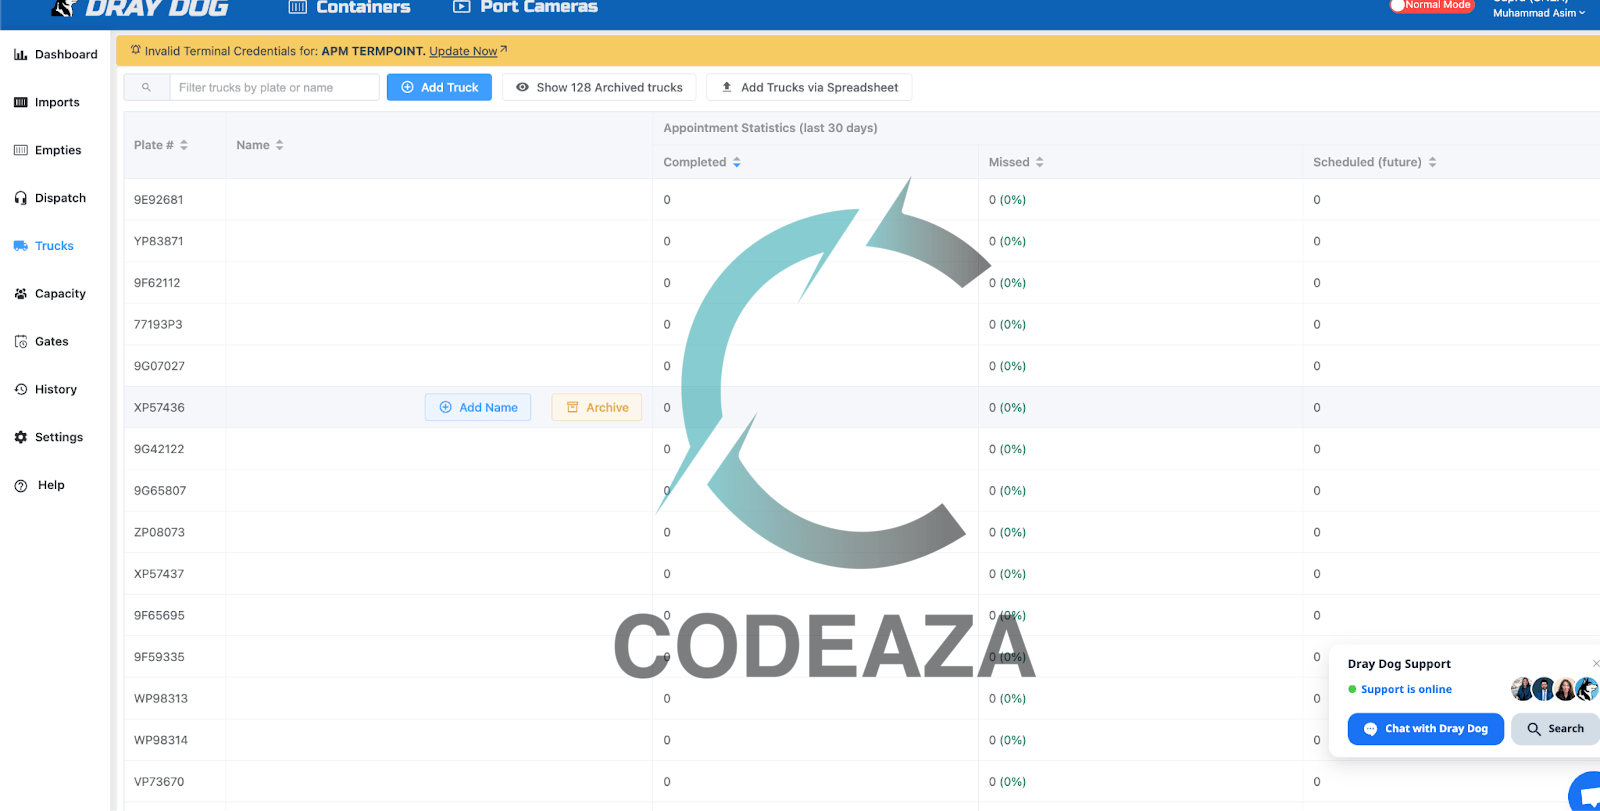Click the Containers icon in top bar
This screenshot has width=1600, height=811.
coord(297,7)
